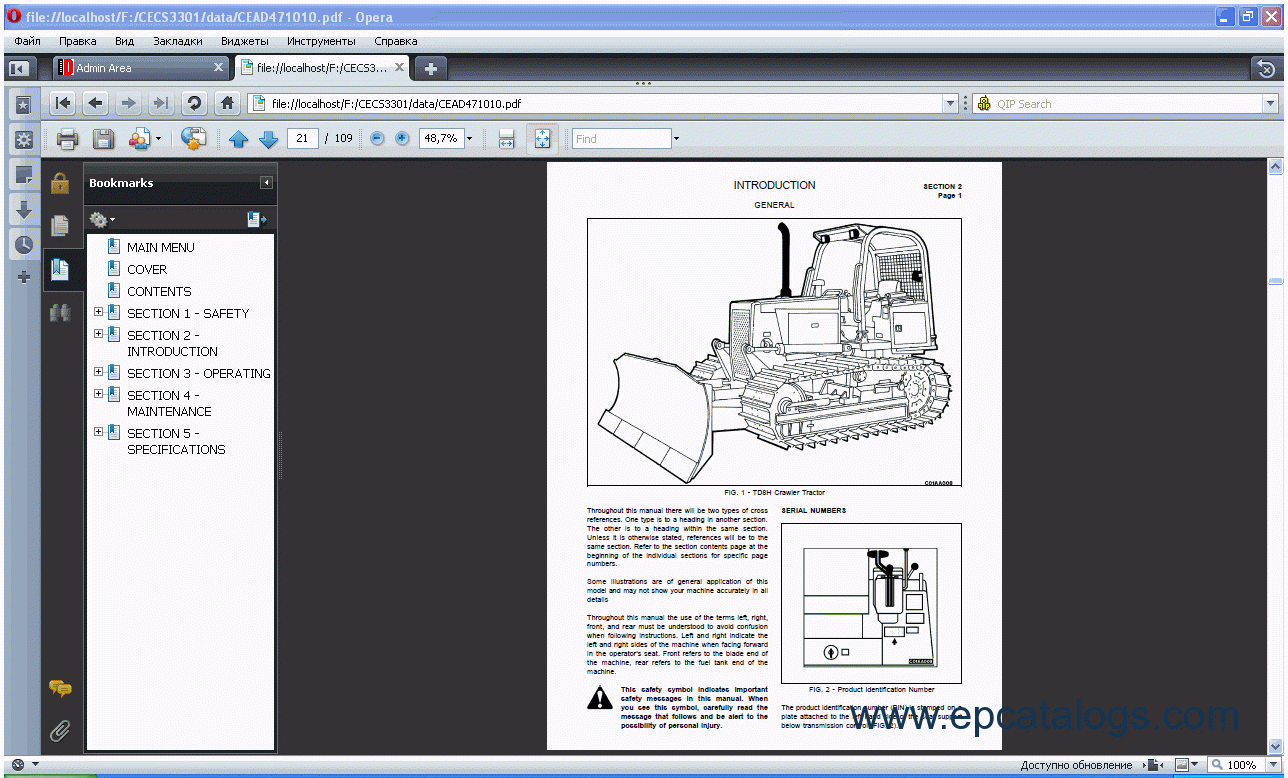Go to next page with blue down arrow
The width and height of the screenshot is (1288, 778).
pos(268,139)
